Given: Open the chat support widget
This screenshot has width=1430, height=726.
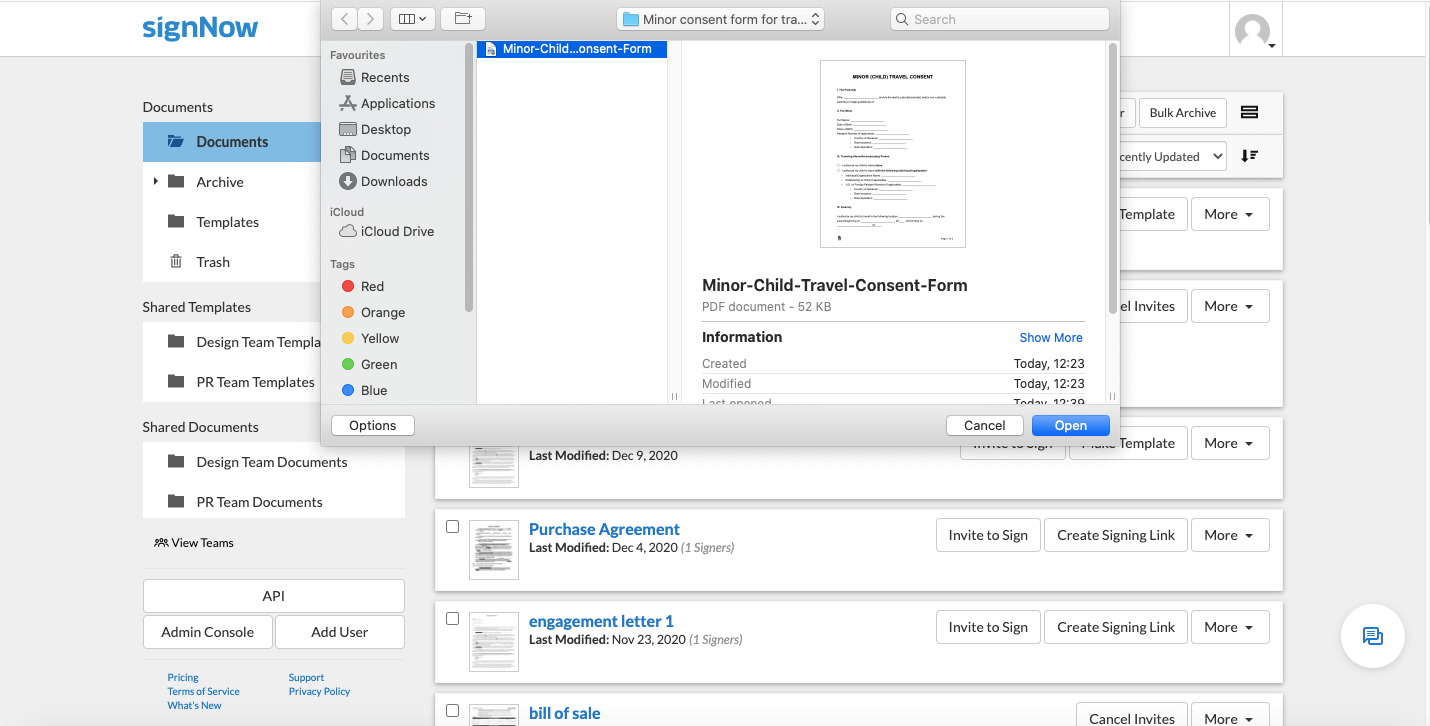Looking at the screenshot, I should point(1373,636).
